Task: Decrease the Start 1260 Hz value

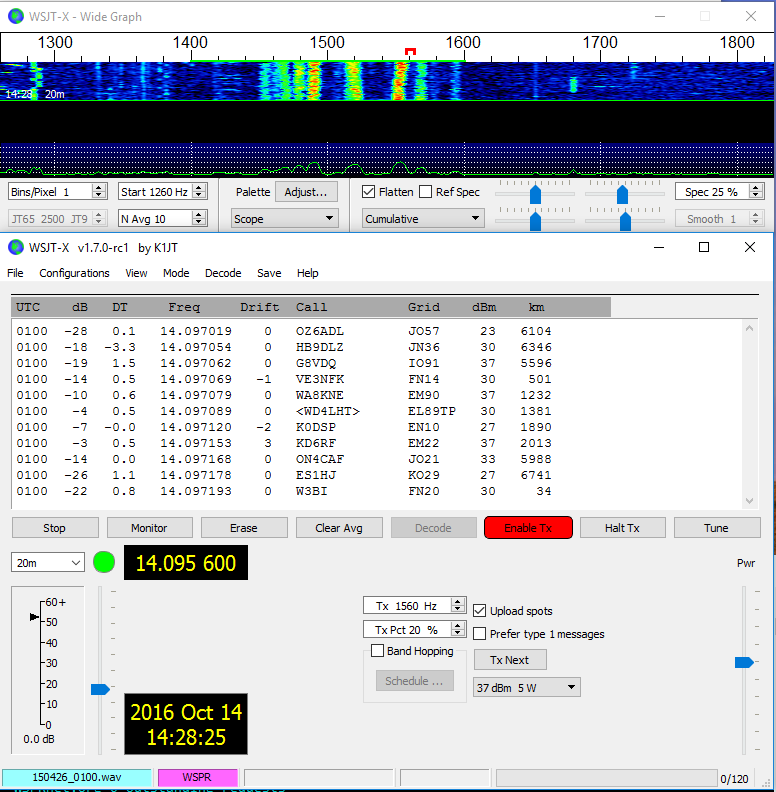Action: 199,196
